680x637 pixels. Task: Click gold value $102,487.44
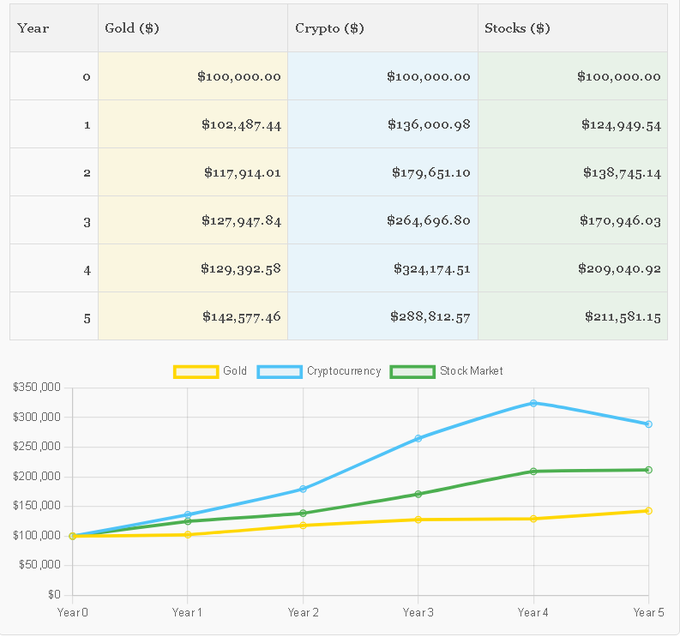click(x=241, y=125)
